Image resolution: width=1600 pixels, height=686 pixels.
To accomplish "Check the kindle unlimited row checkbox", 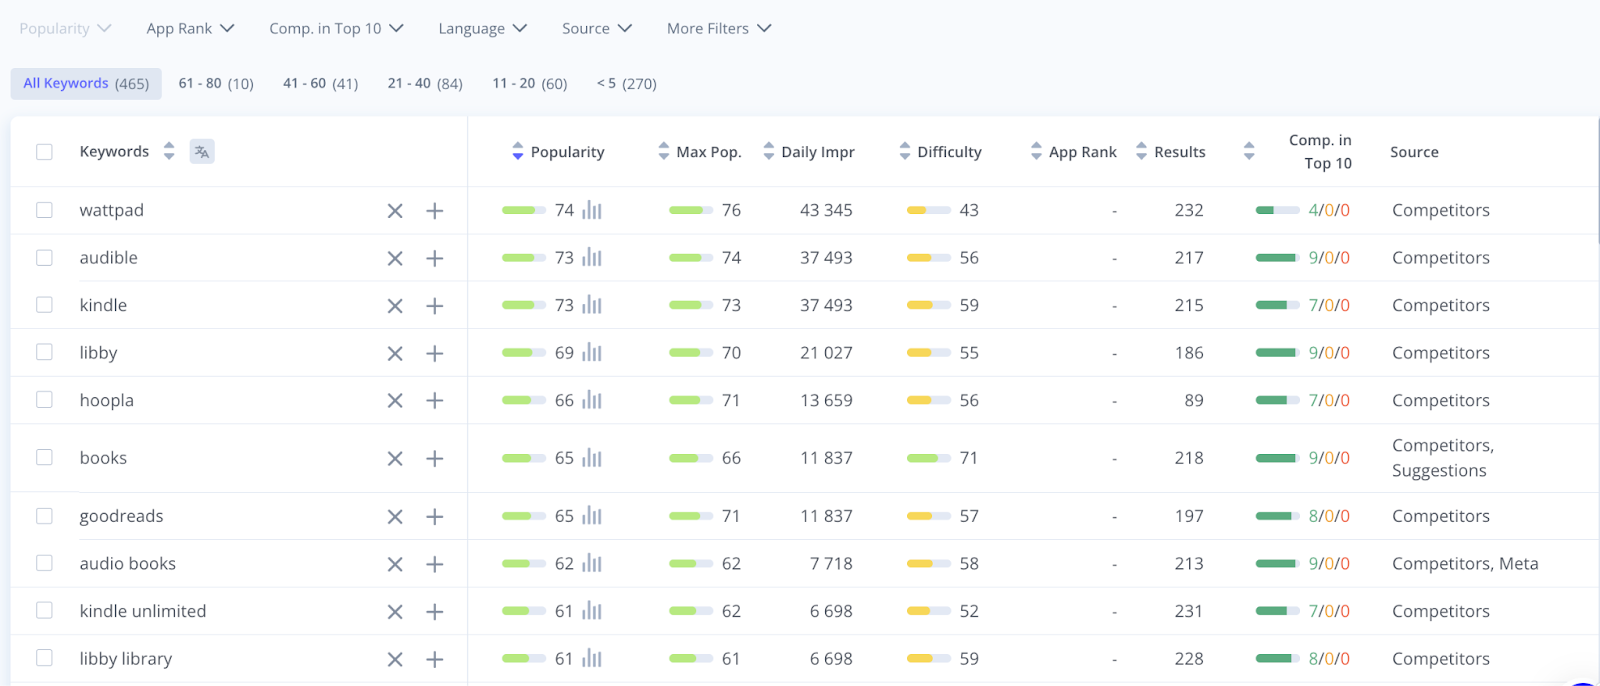I will coord(44,610).
